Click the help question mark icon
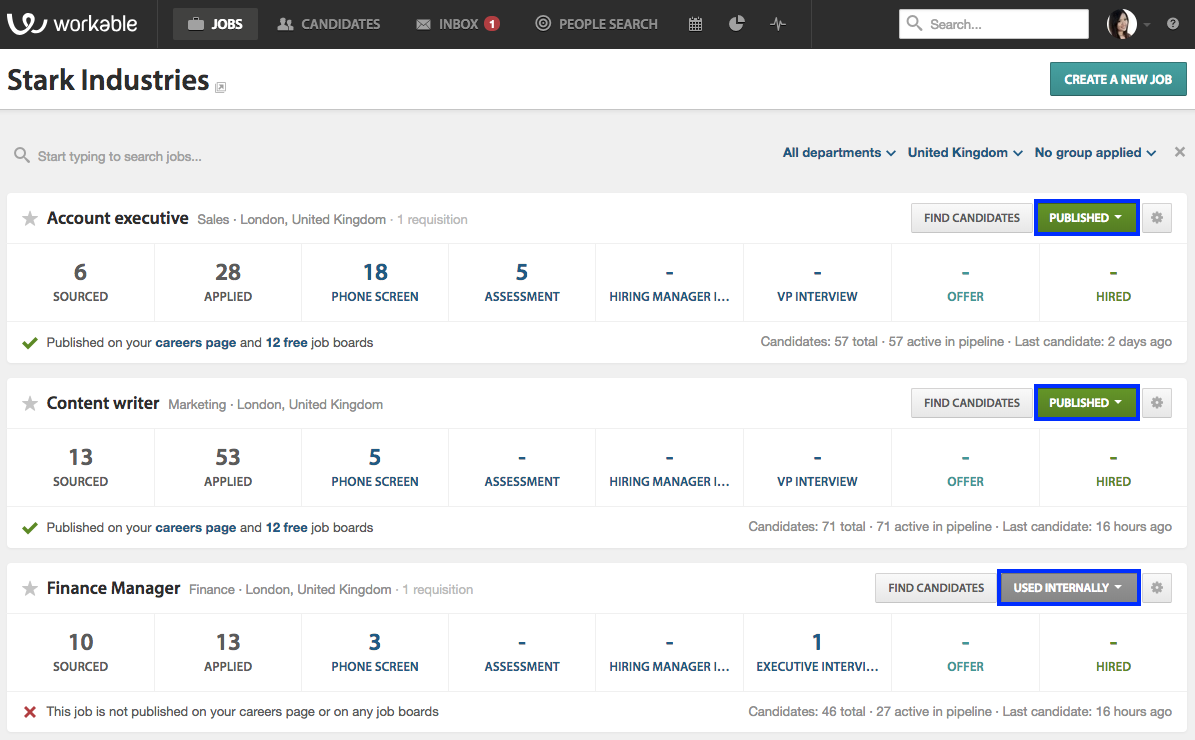The width and height of the screenshot is (1195, 740). (1173, 24)
